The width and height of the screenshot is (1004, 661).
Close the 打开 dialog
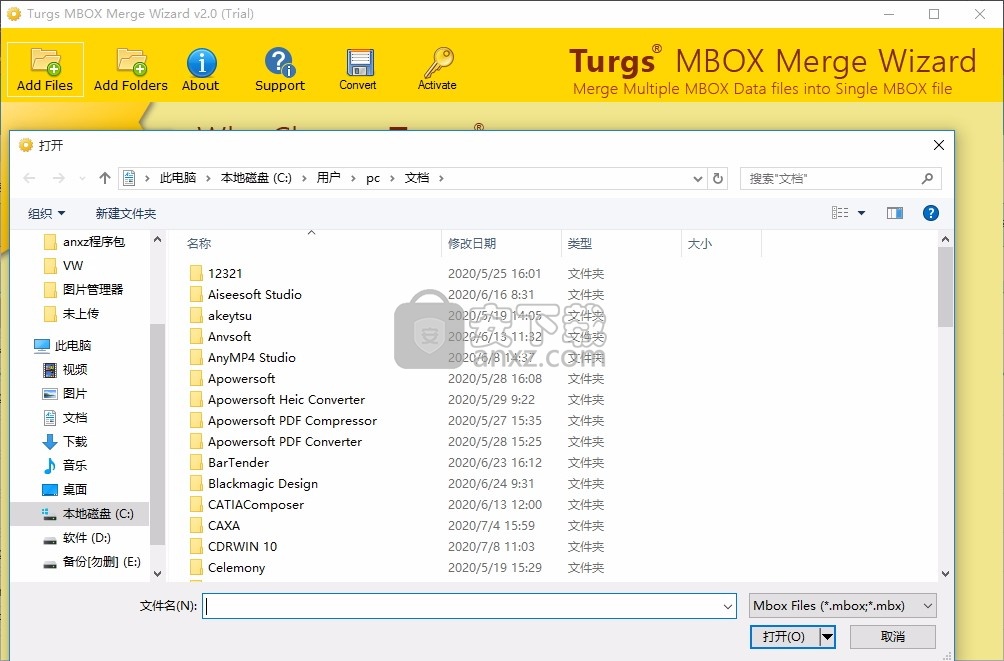point(939,145)
